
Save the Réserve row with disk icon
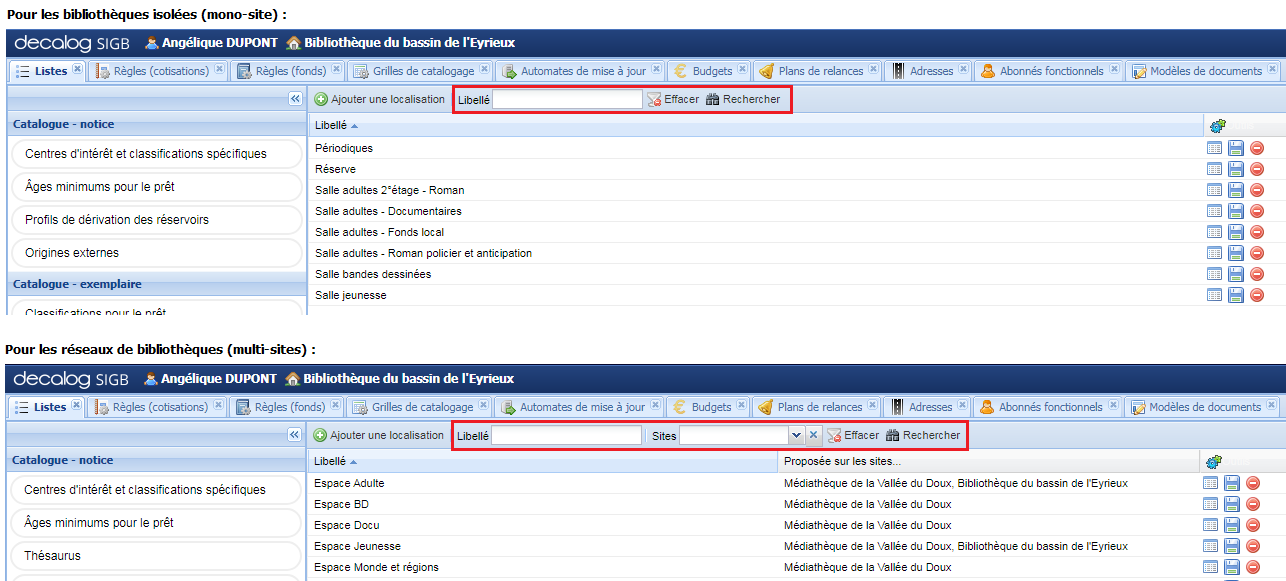click(1236, 169)
